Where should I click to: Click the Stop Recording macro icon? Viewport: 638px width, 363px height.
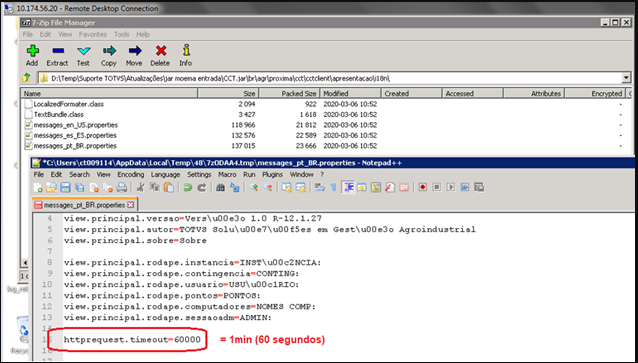point(437,187)
